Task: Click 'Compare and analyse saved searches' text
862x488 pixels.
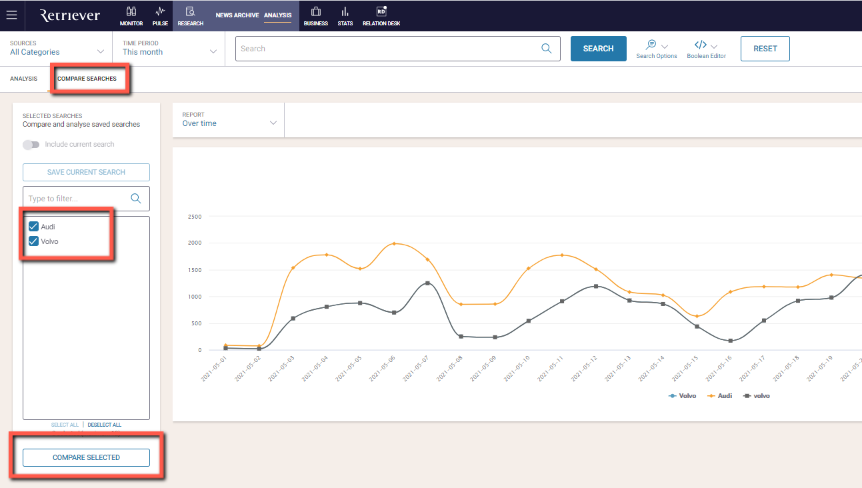Action: pyautogui.click(x=81, y=125)
